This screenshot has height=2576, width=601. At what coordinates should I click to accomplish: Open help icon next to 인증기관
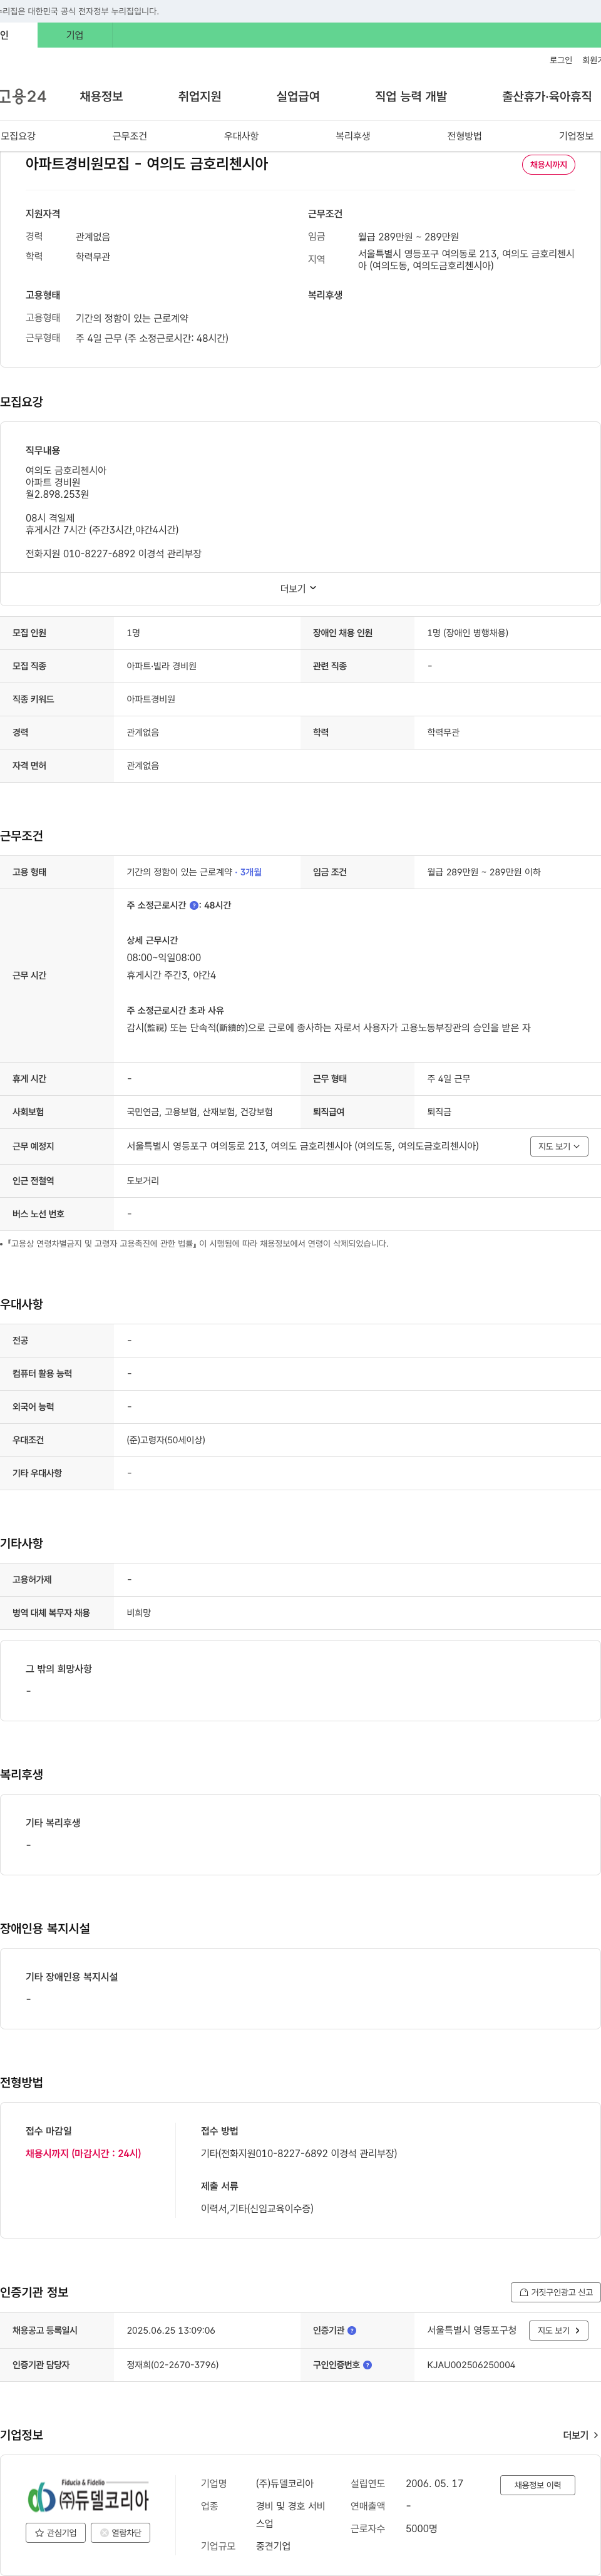click(352, 2330)
